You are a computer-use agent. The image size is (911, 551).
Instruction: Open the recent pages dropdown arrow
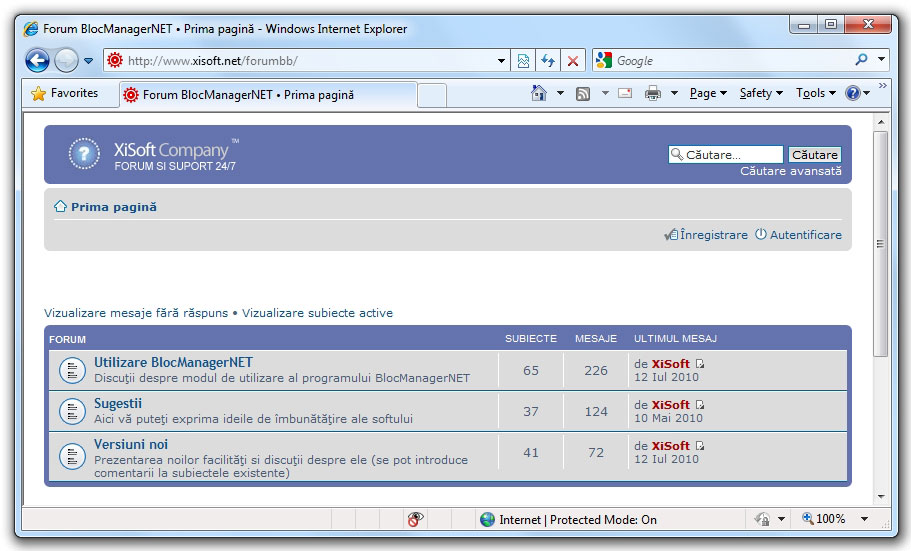[x=88, y=61]
